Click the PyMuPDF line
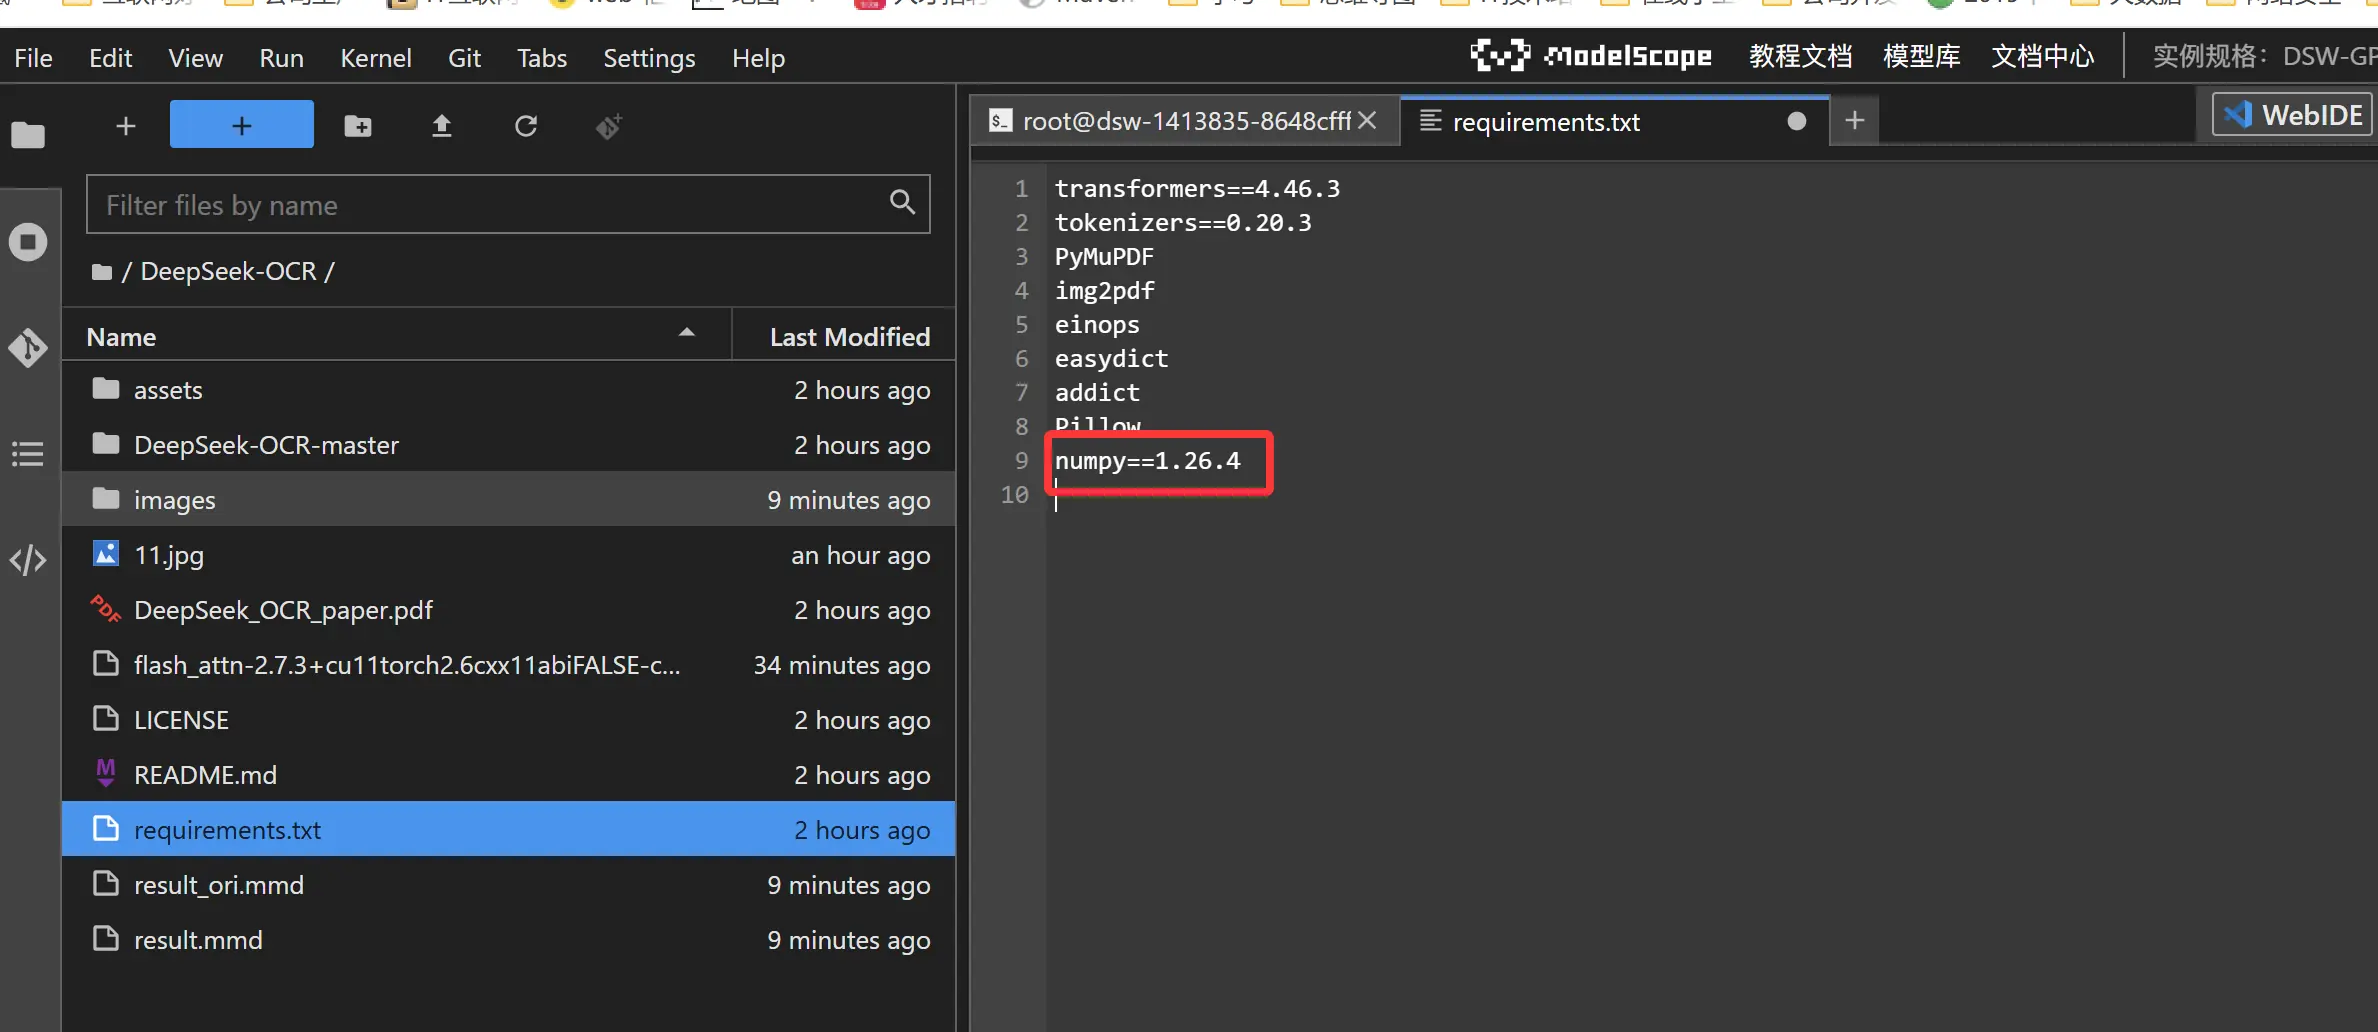Screen dimensions: 2378x1032 click(1104, 257)
